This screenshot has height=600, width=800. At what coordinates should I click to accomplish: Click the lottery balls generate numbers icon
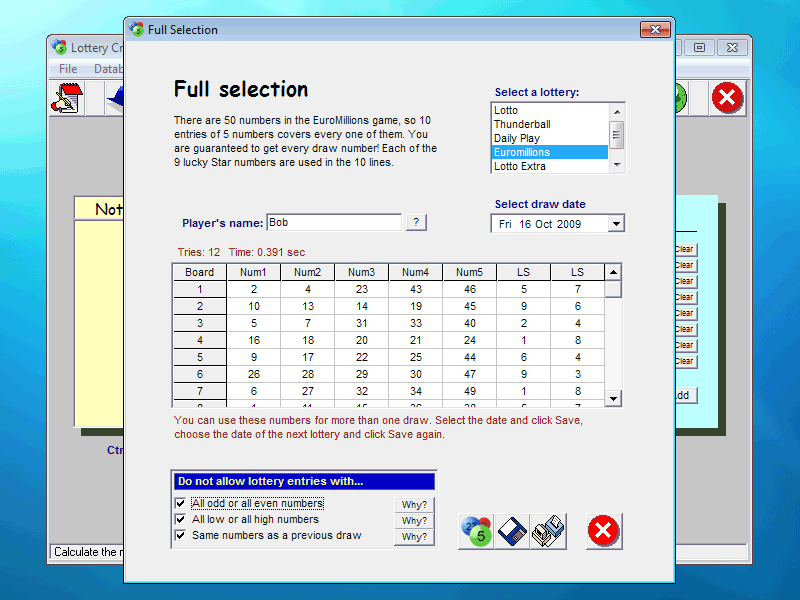click(476, 531)
